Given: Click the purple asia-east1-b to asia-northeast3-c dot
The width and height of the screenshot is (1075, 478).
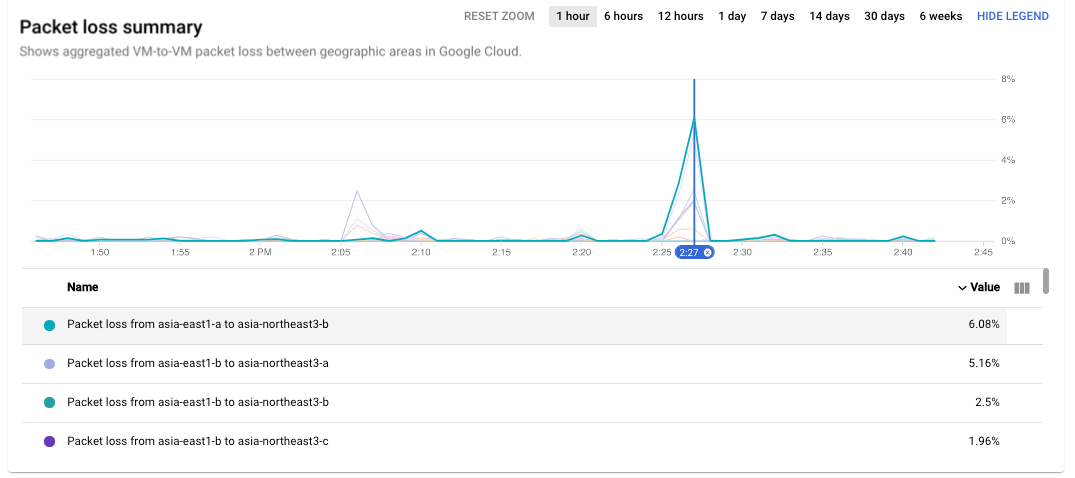Looking at the screenshot, I should pos(50,441).
